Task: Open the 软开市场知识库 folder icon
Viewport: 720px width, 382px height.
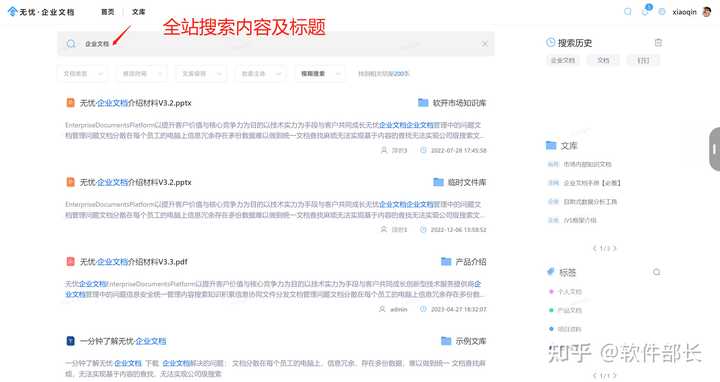Action: (x=423, y=102)
